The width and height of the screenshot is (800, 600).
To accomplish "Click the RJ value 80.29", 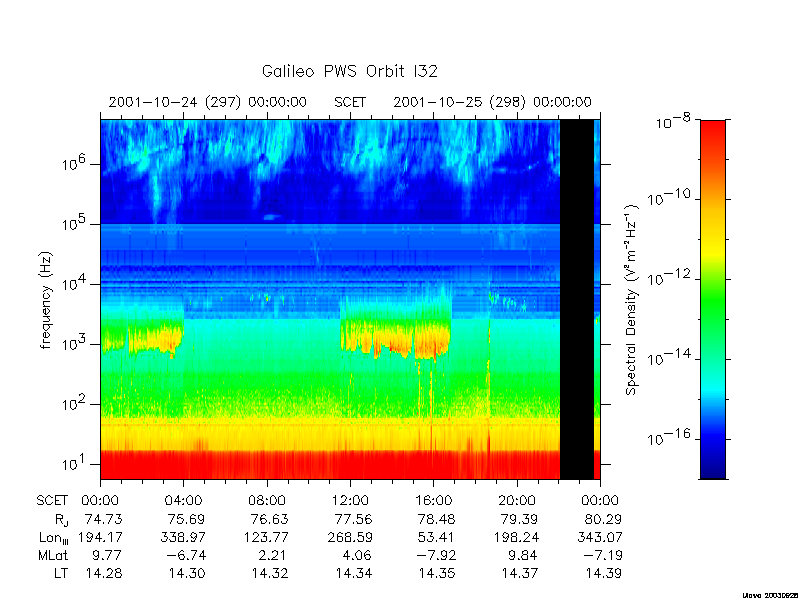I will 603,519.
